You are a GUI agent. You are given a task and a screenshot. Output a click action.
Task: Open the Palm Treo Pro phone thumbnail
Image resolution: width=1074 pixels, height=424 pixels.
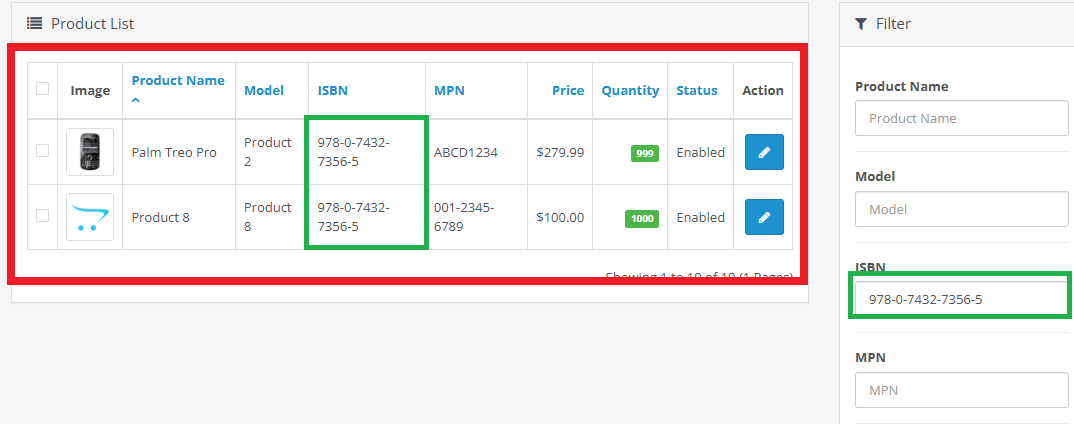point(90,152)
